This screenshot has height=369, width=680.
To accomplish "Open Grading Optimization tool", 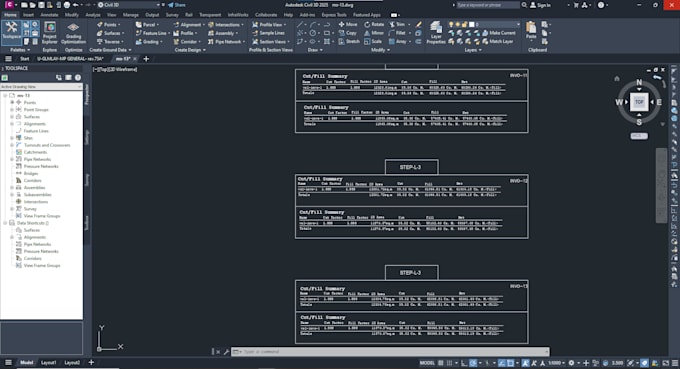I will [73, 33].
